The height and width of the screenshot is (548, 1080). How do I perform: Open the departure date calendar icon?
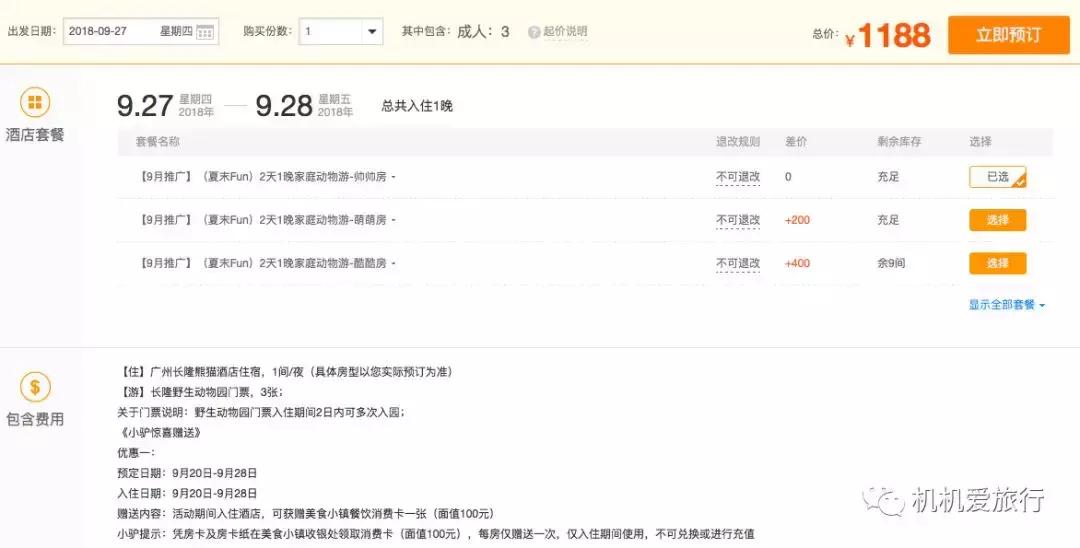coord(205,32)
